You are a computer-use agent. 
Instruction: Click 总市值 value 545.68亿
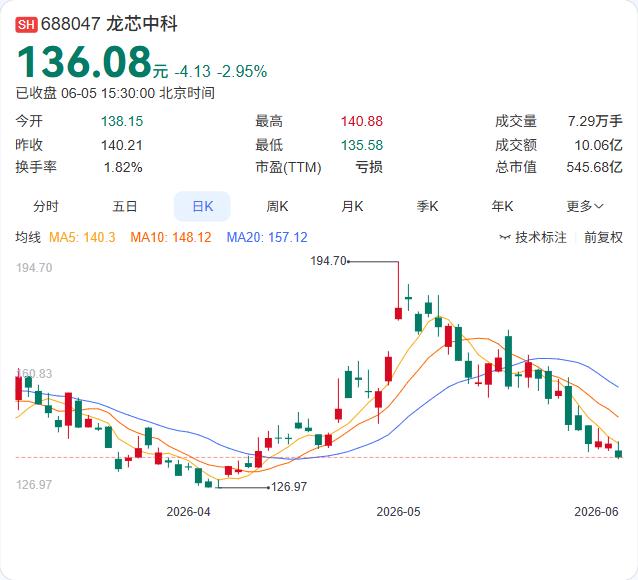[x=594, y=167]
